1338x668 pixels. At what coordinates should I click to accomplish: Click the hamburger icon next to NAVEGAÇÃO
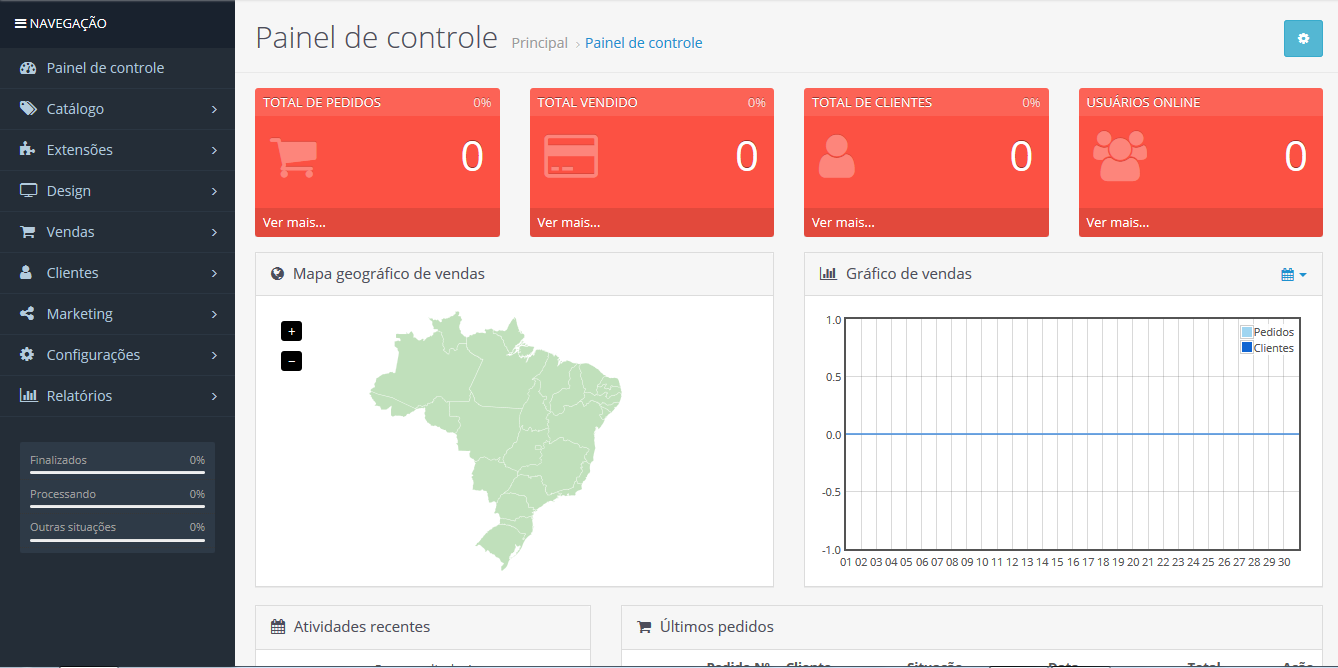click(x=22, y=22)
